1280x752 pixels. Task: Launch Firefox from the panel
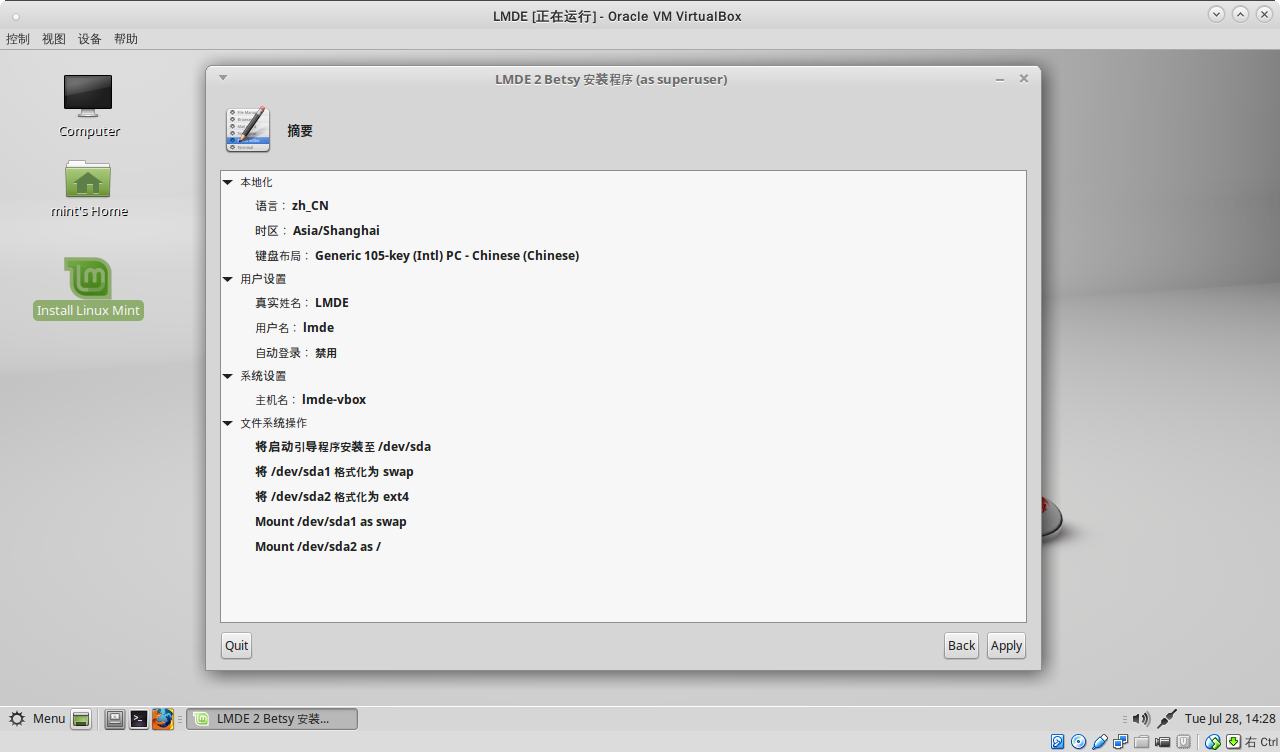(163, 719)
